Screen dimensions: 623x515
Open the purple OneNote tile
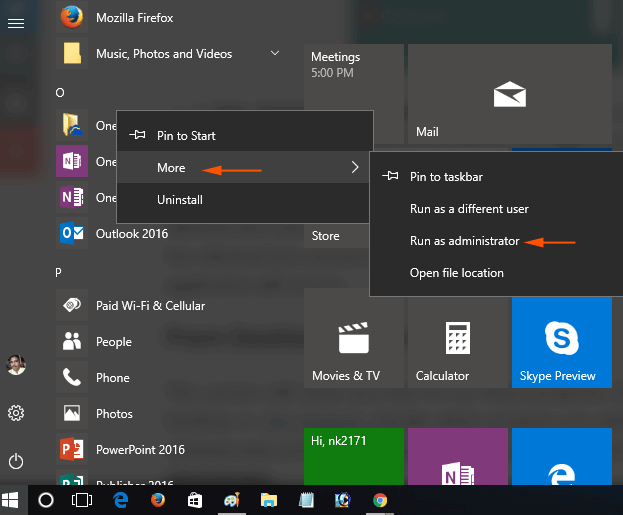(458, 456)
